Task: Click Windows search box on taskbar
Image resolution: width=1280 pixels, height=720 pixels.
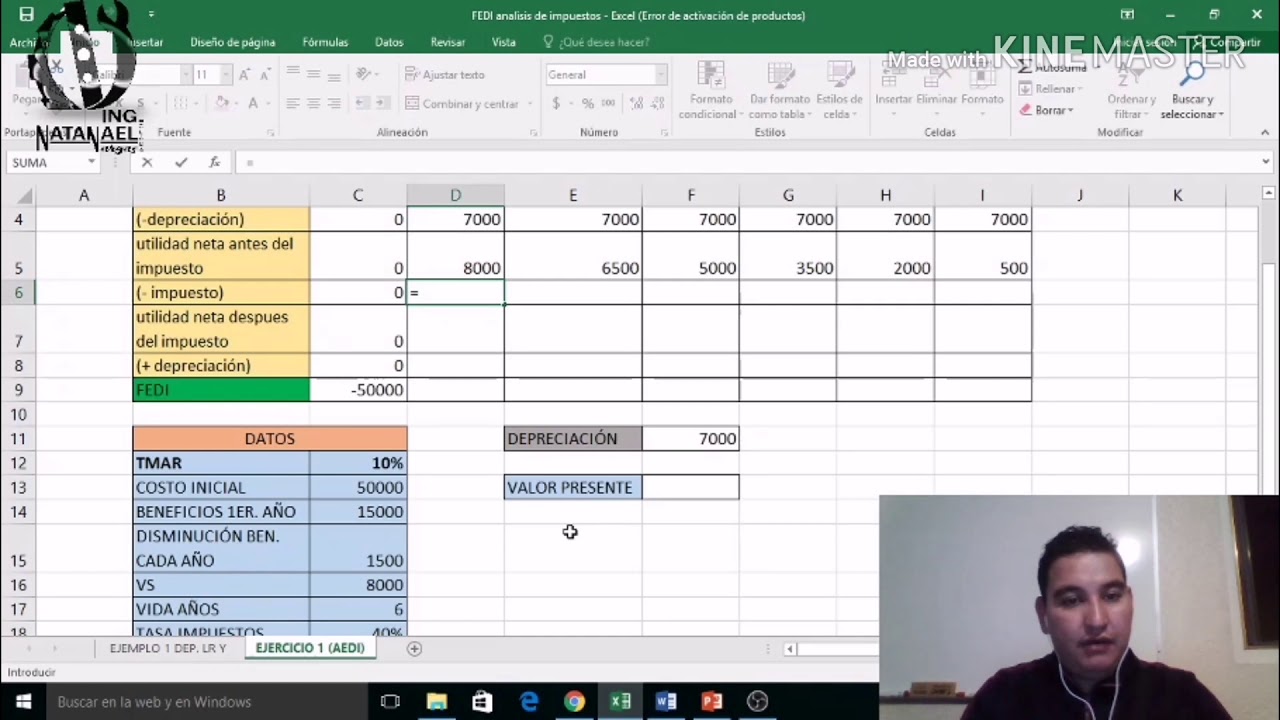Action: [x=204, y=702]
